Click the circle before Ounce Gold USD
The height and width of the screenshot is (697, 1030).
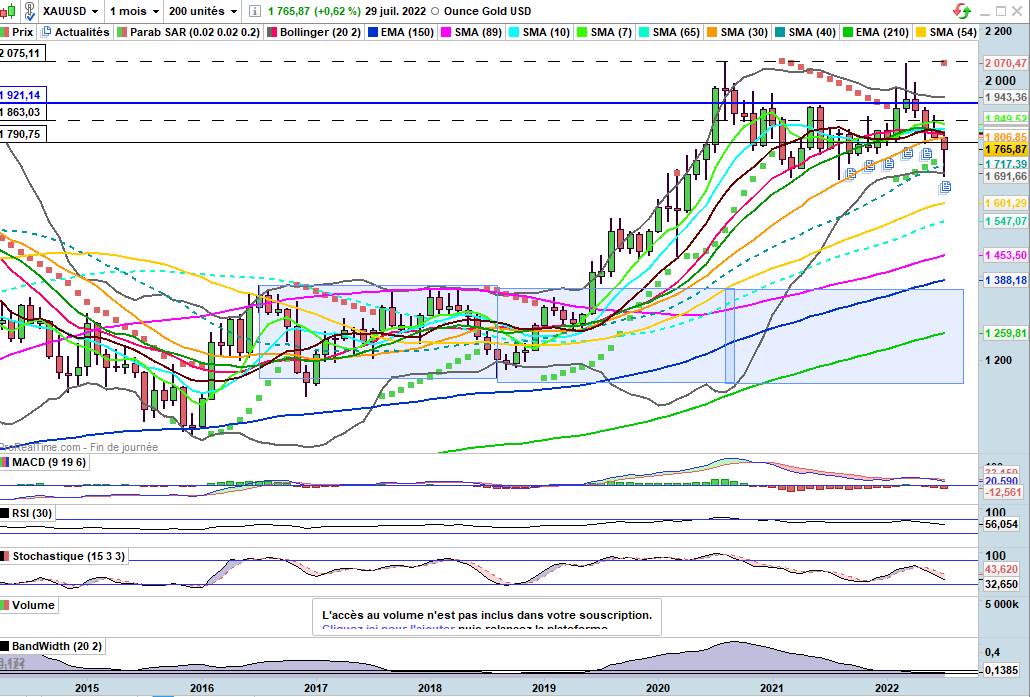pos(434,11)
